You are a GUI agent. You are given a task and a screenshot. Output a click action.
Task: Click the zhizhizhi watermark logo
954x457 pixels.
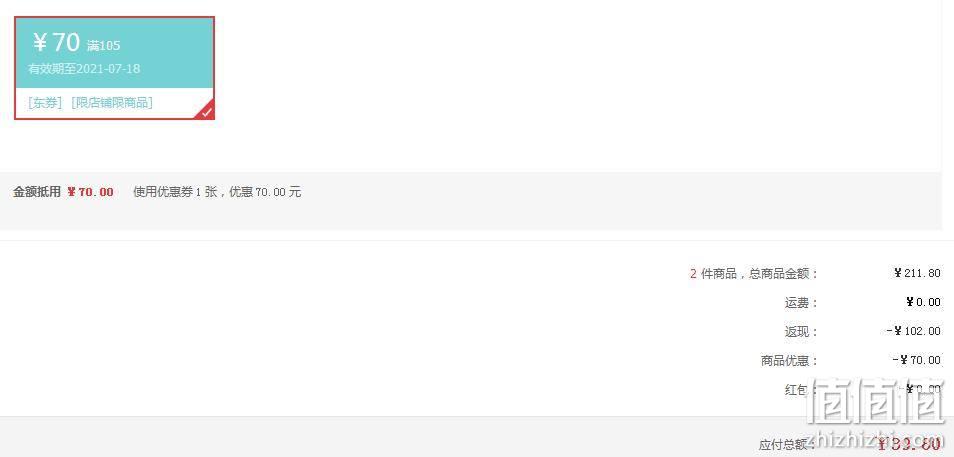pos(876,414)
